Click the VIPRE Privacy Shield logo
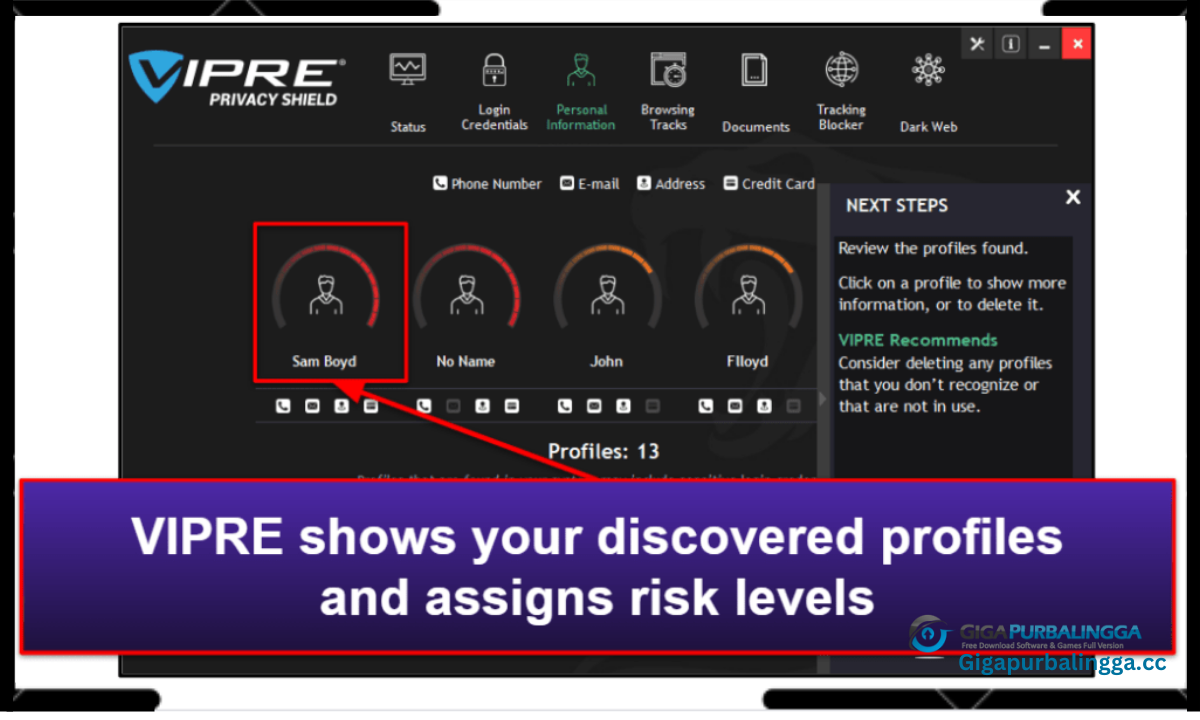 (236, 80)
